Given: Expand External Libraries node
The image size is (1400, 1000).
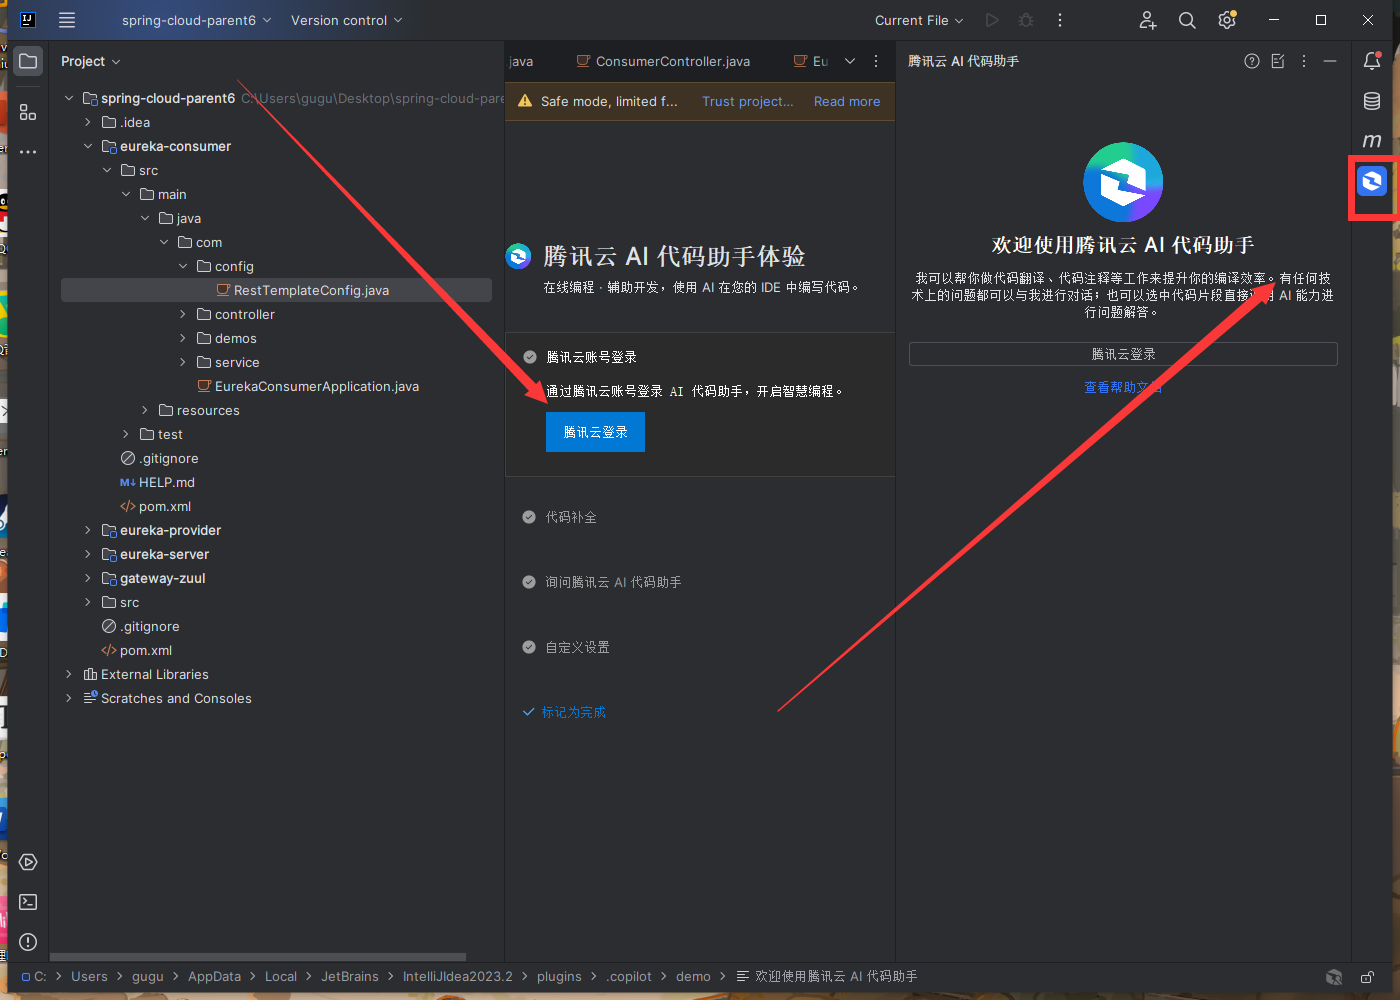Looking at the screenshot, I should (69, 674).
